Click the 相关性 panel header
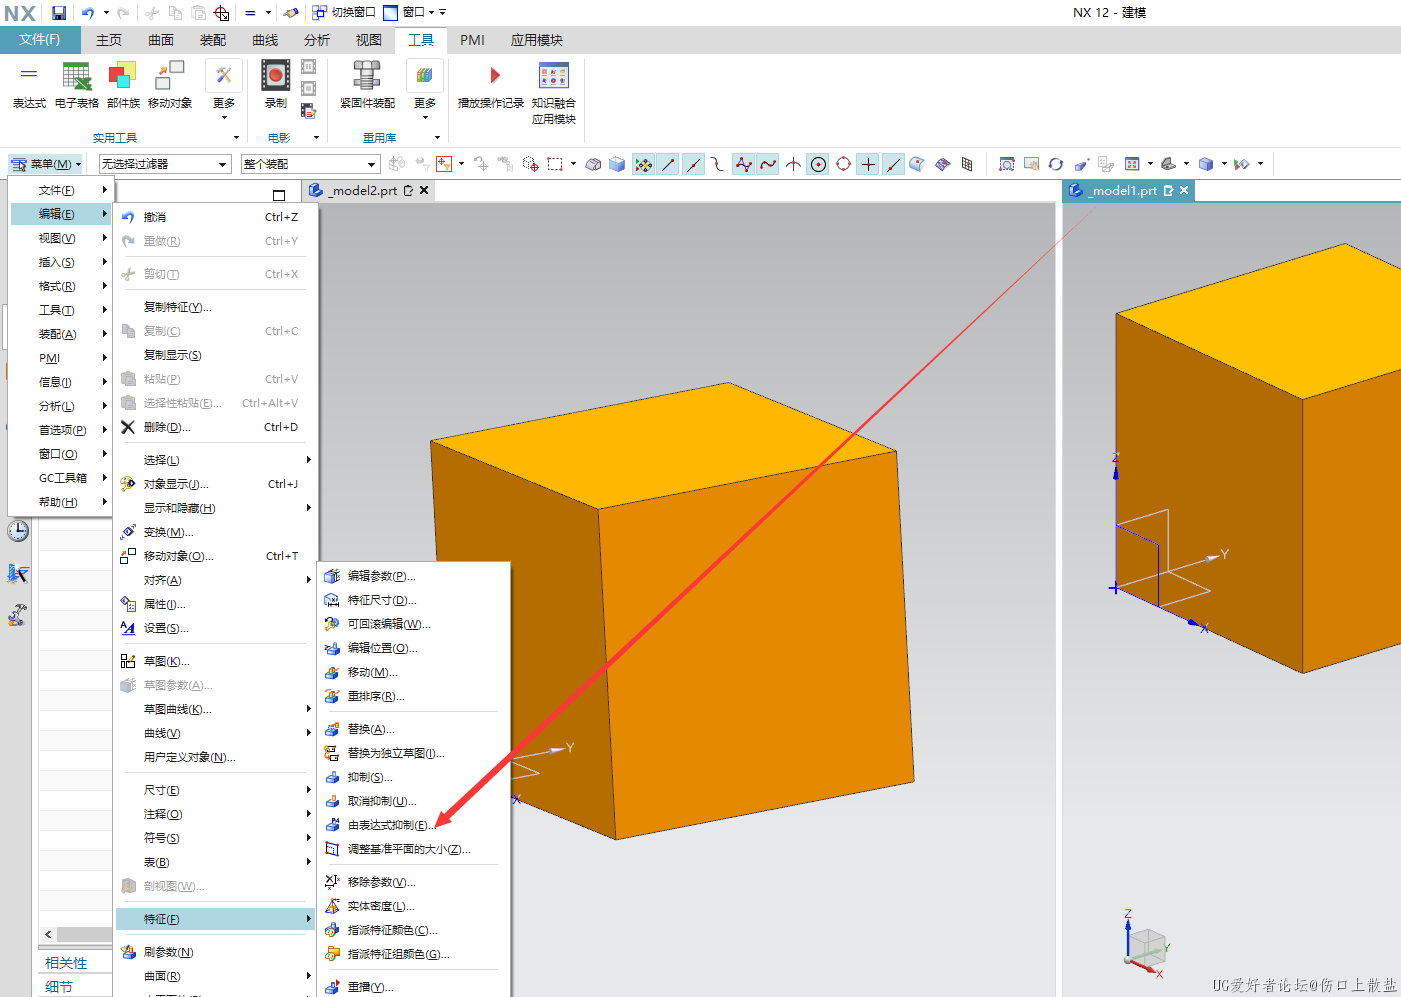The image size is (1401, 997). (x=66, y=963)
